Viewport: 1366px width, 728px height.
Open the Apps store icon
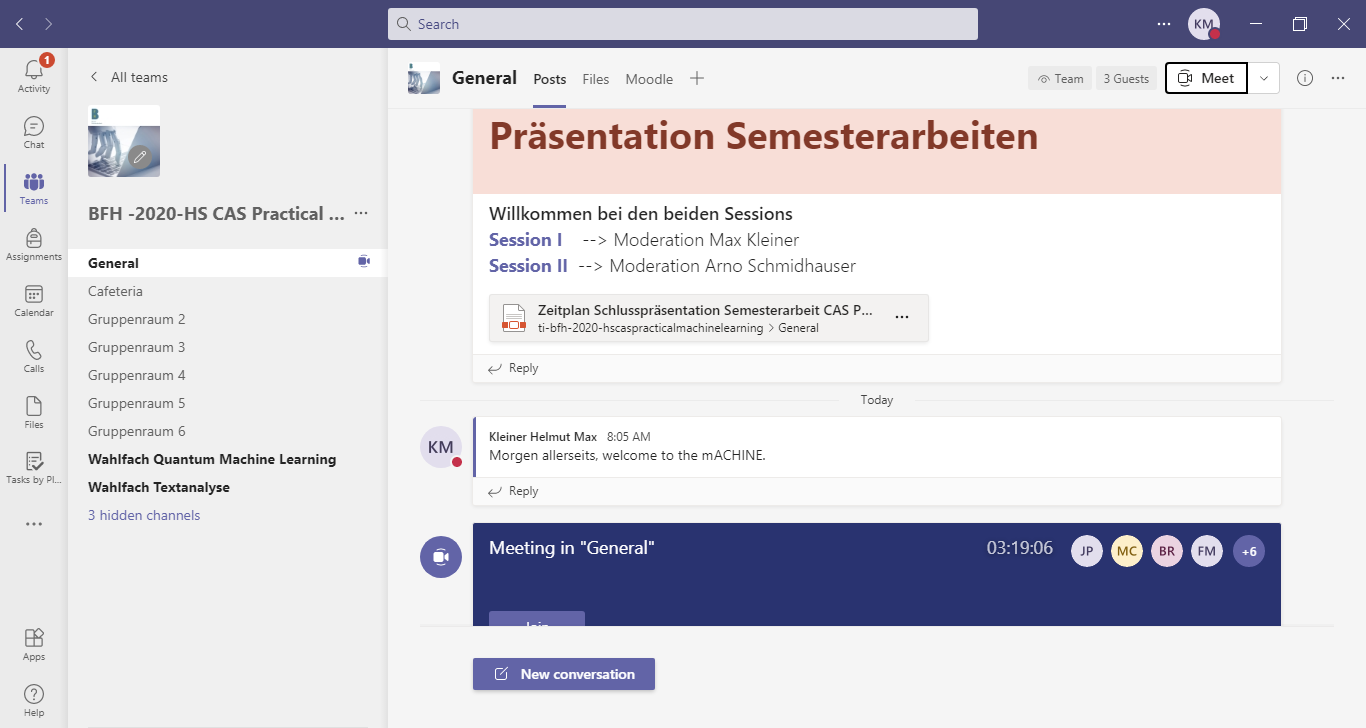[34, 644]
